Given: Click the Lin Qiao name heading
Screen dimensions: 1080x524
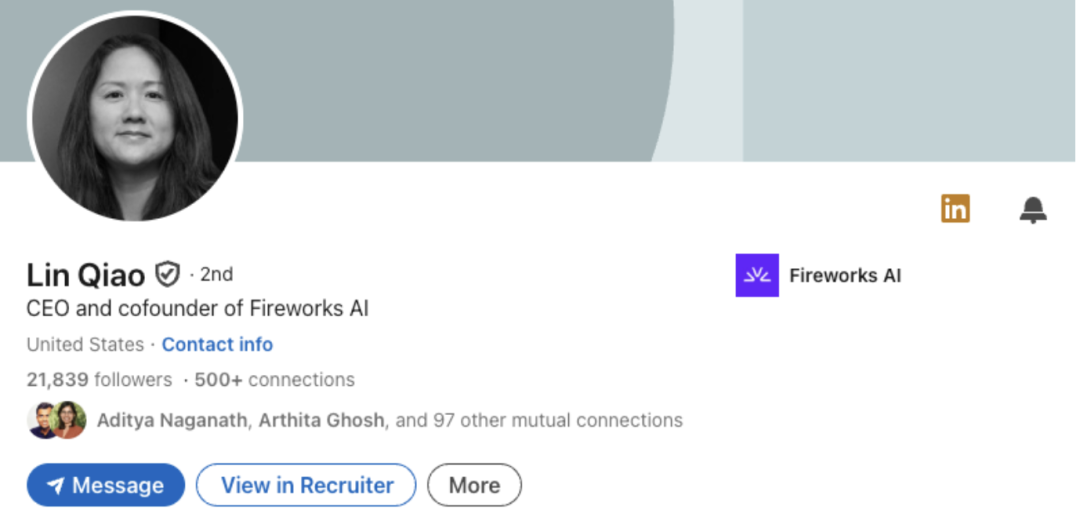Looking at the screenshot, I should [x=85, y=275].
